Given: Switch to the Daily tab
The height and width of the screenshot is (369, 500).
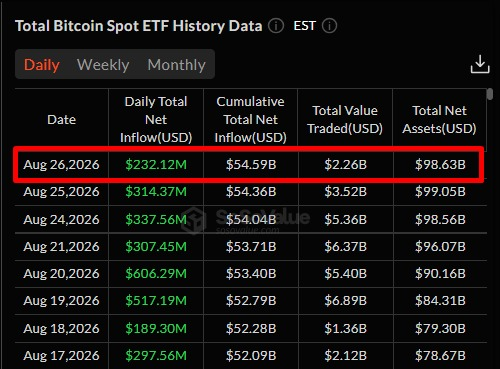Looking at the screenshot, I should coord(42,65).
